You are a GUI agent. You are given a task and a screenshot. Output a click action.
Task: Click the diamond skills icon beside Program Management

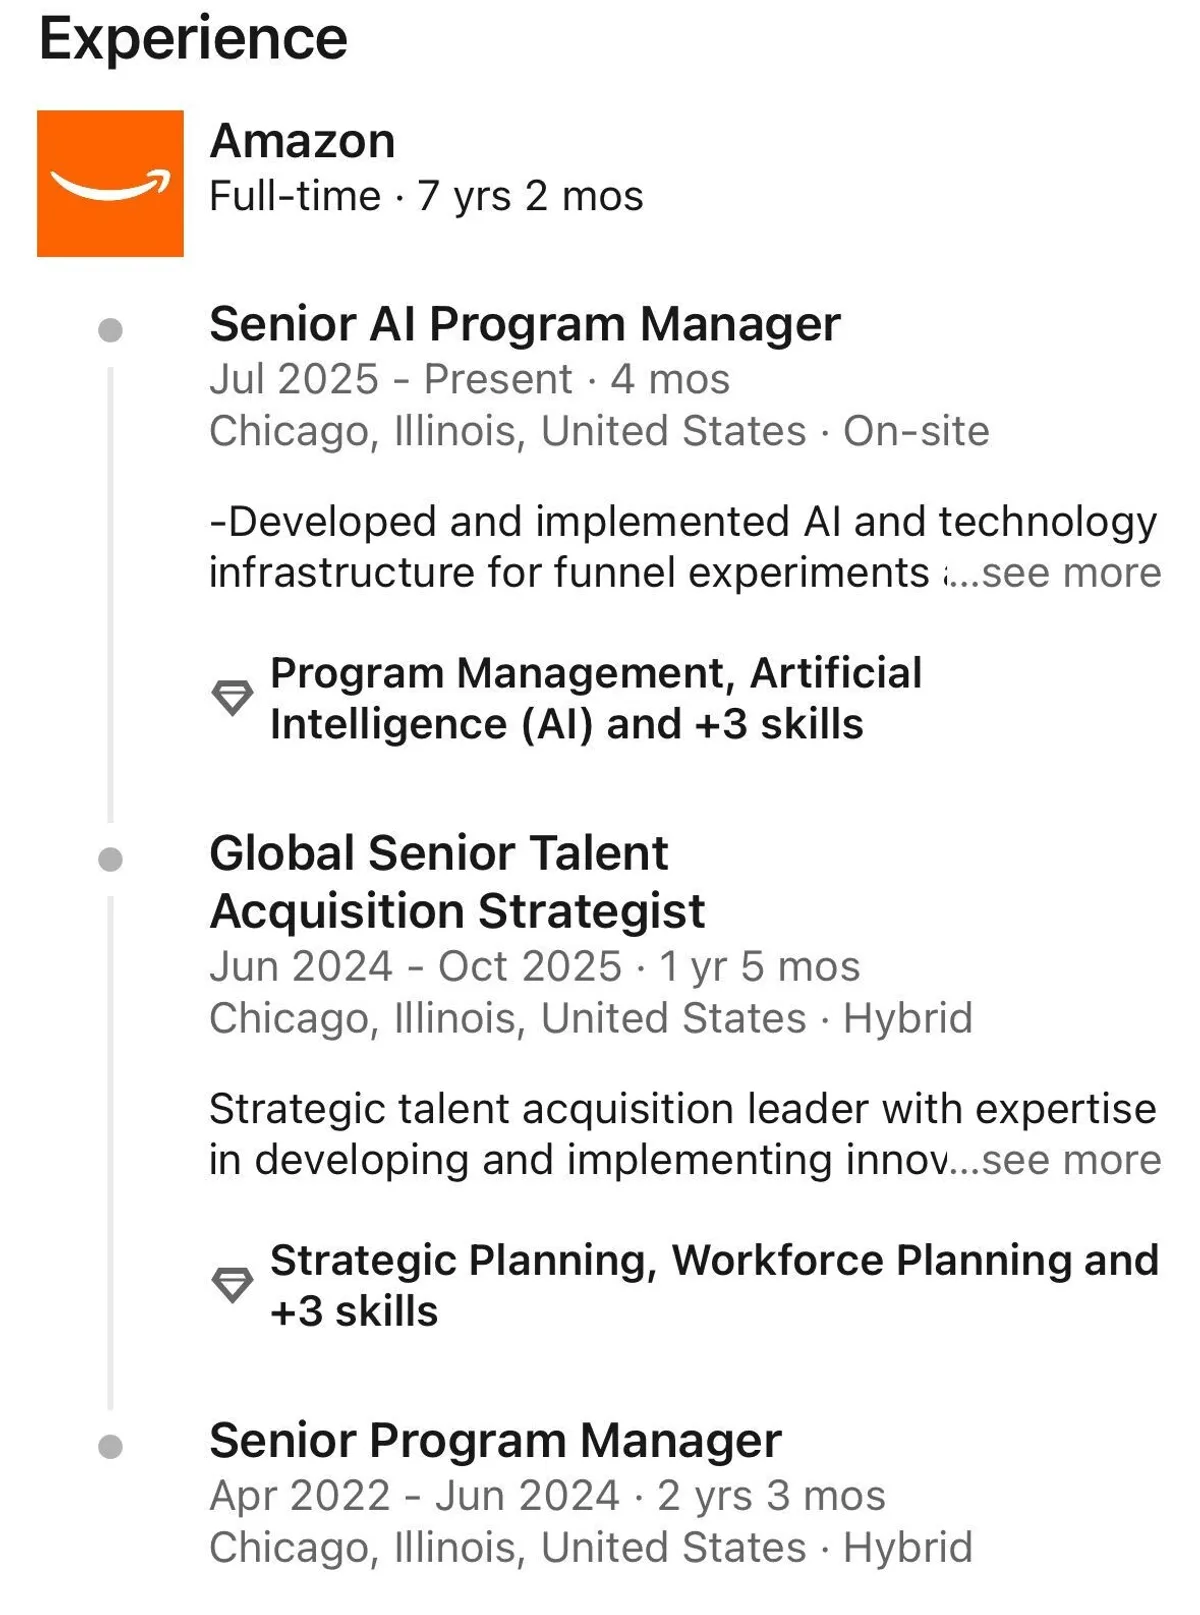(x=232, y=698)
